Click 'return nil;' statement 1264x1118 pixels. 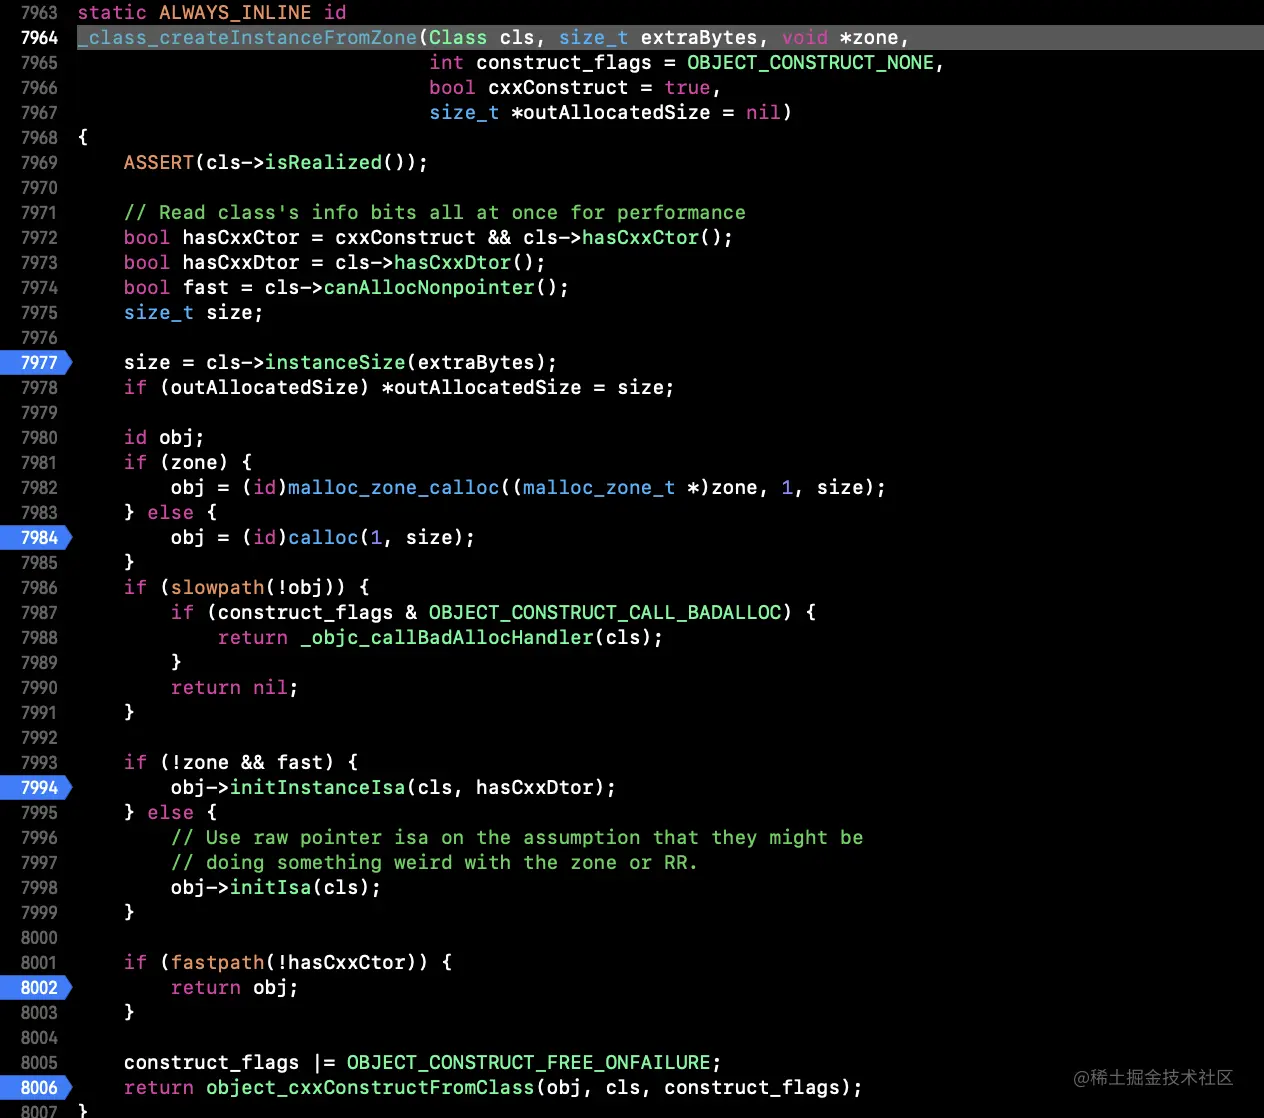click(x=235, y=687)
